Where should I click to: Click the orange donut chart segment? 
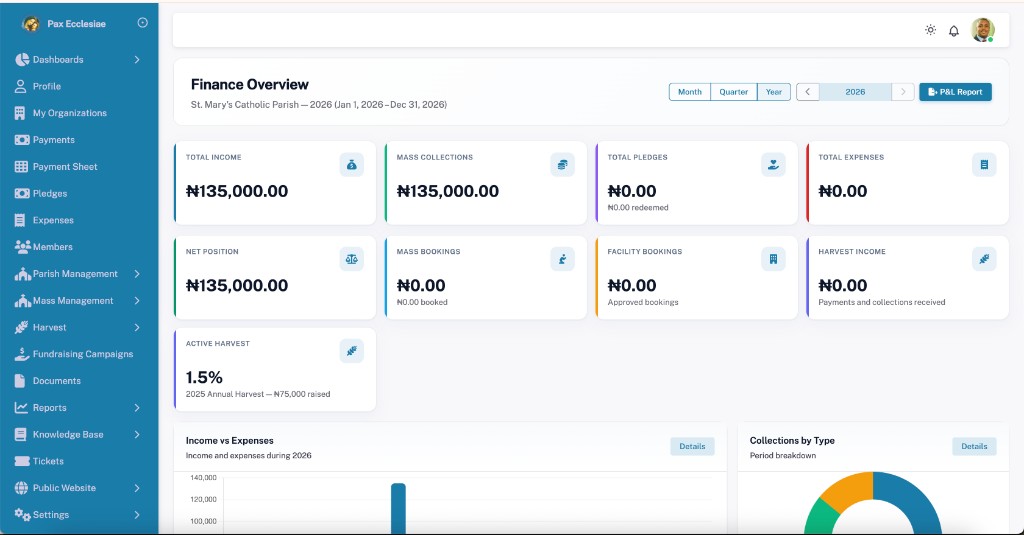point(850,491)
